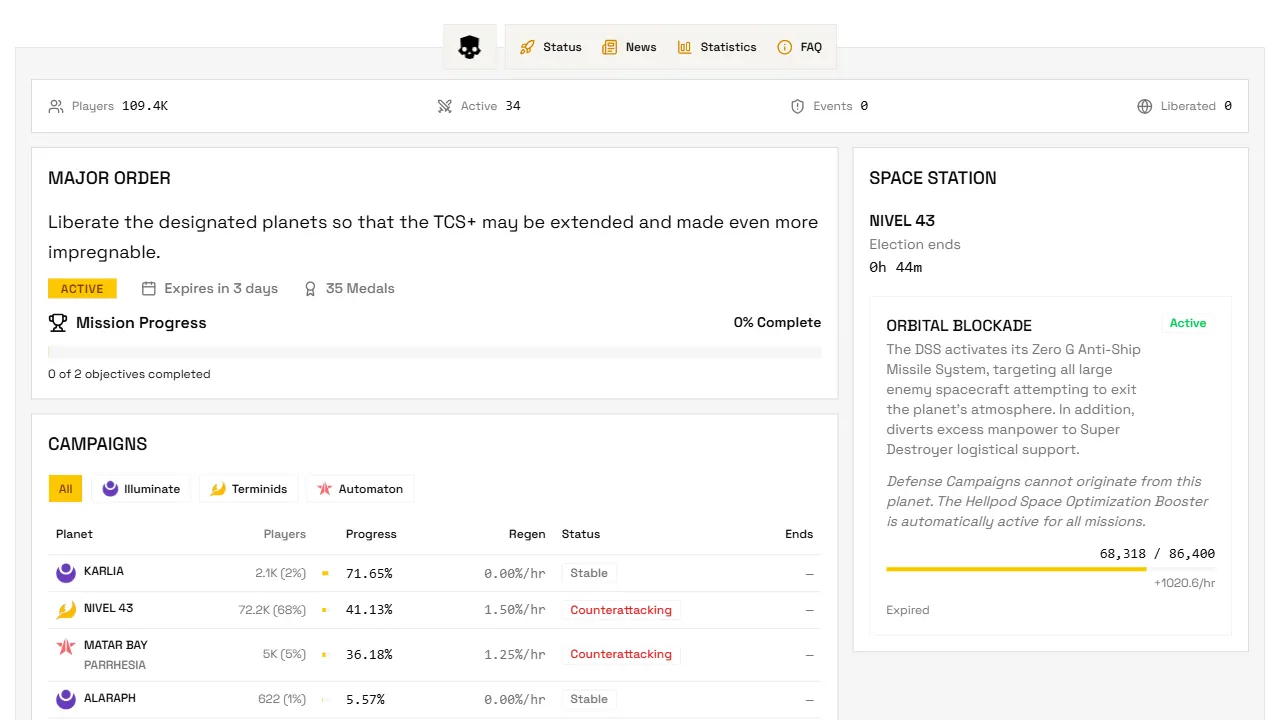This screenshot has height=720, width=1280.
Task: Click the medal ribbon icon
Action: click(x=310, y=288)
